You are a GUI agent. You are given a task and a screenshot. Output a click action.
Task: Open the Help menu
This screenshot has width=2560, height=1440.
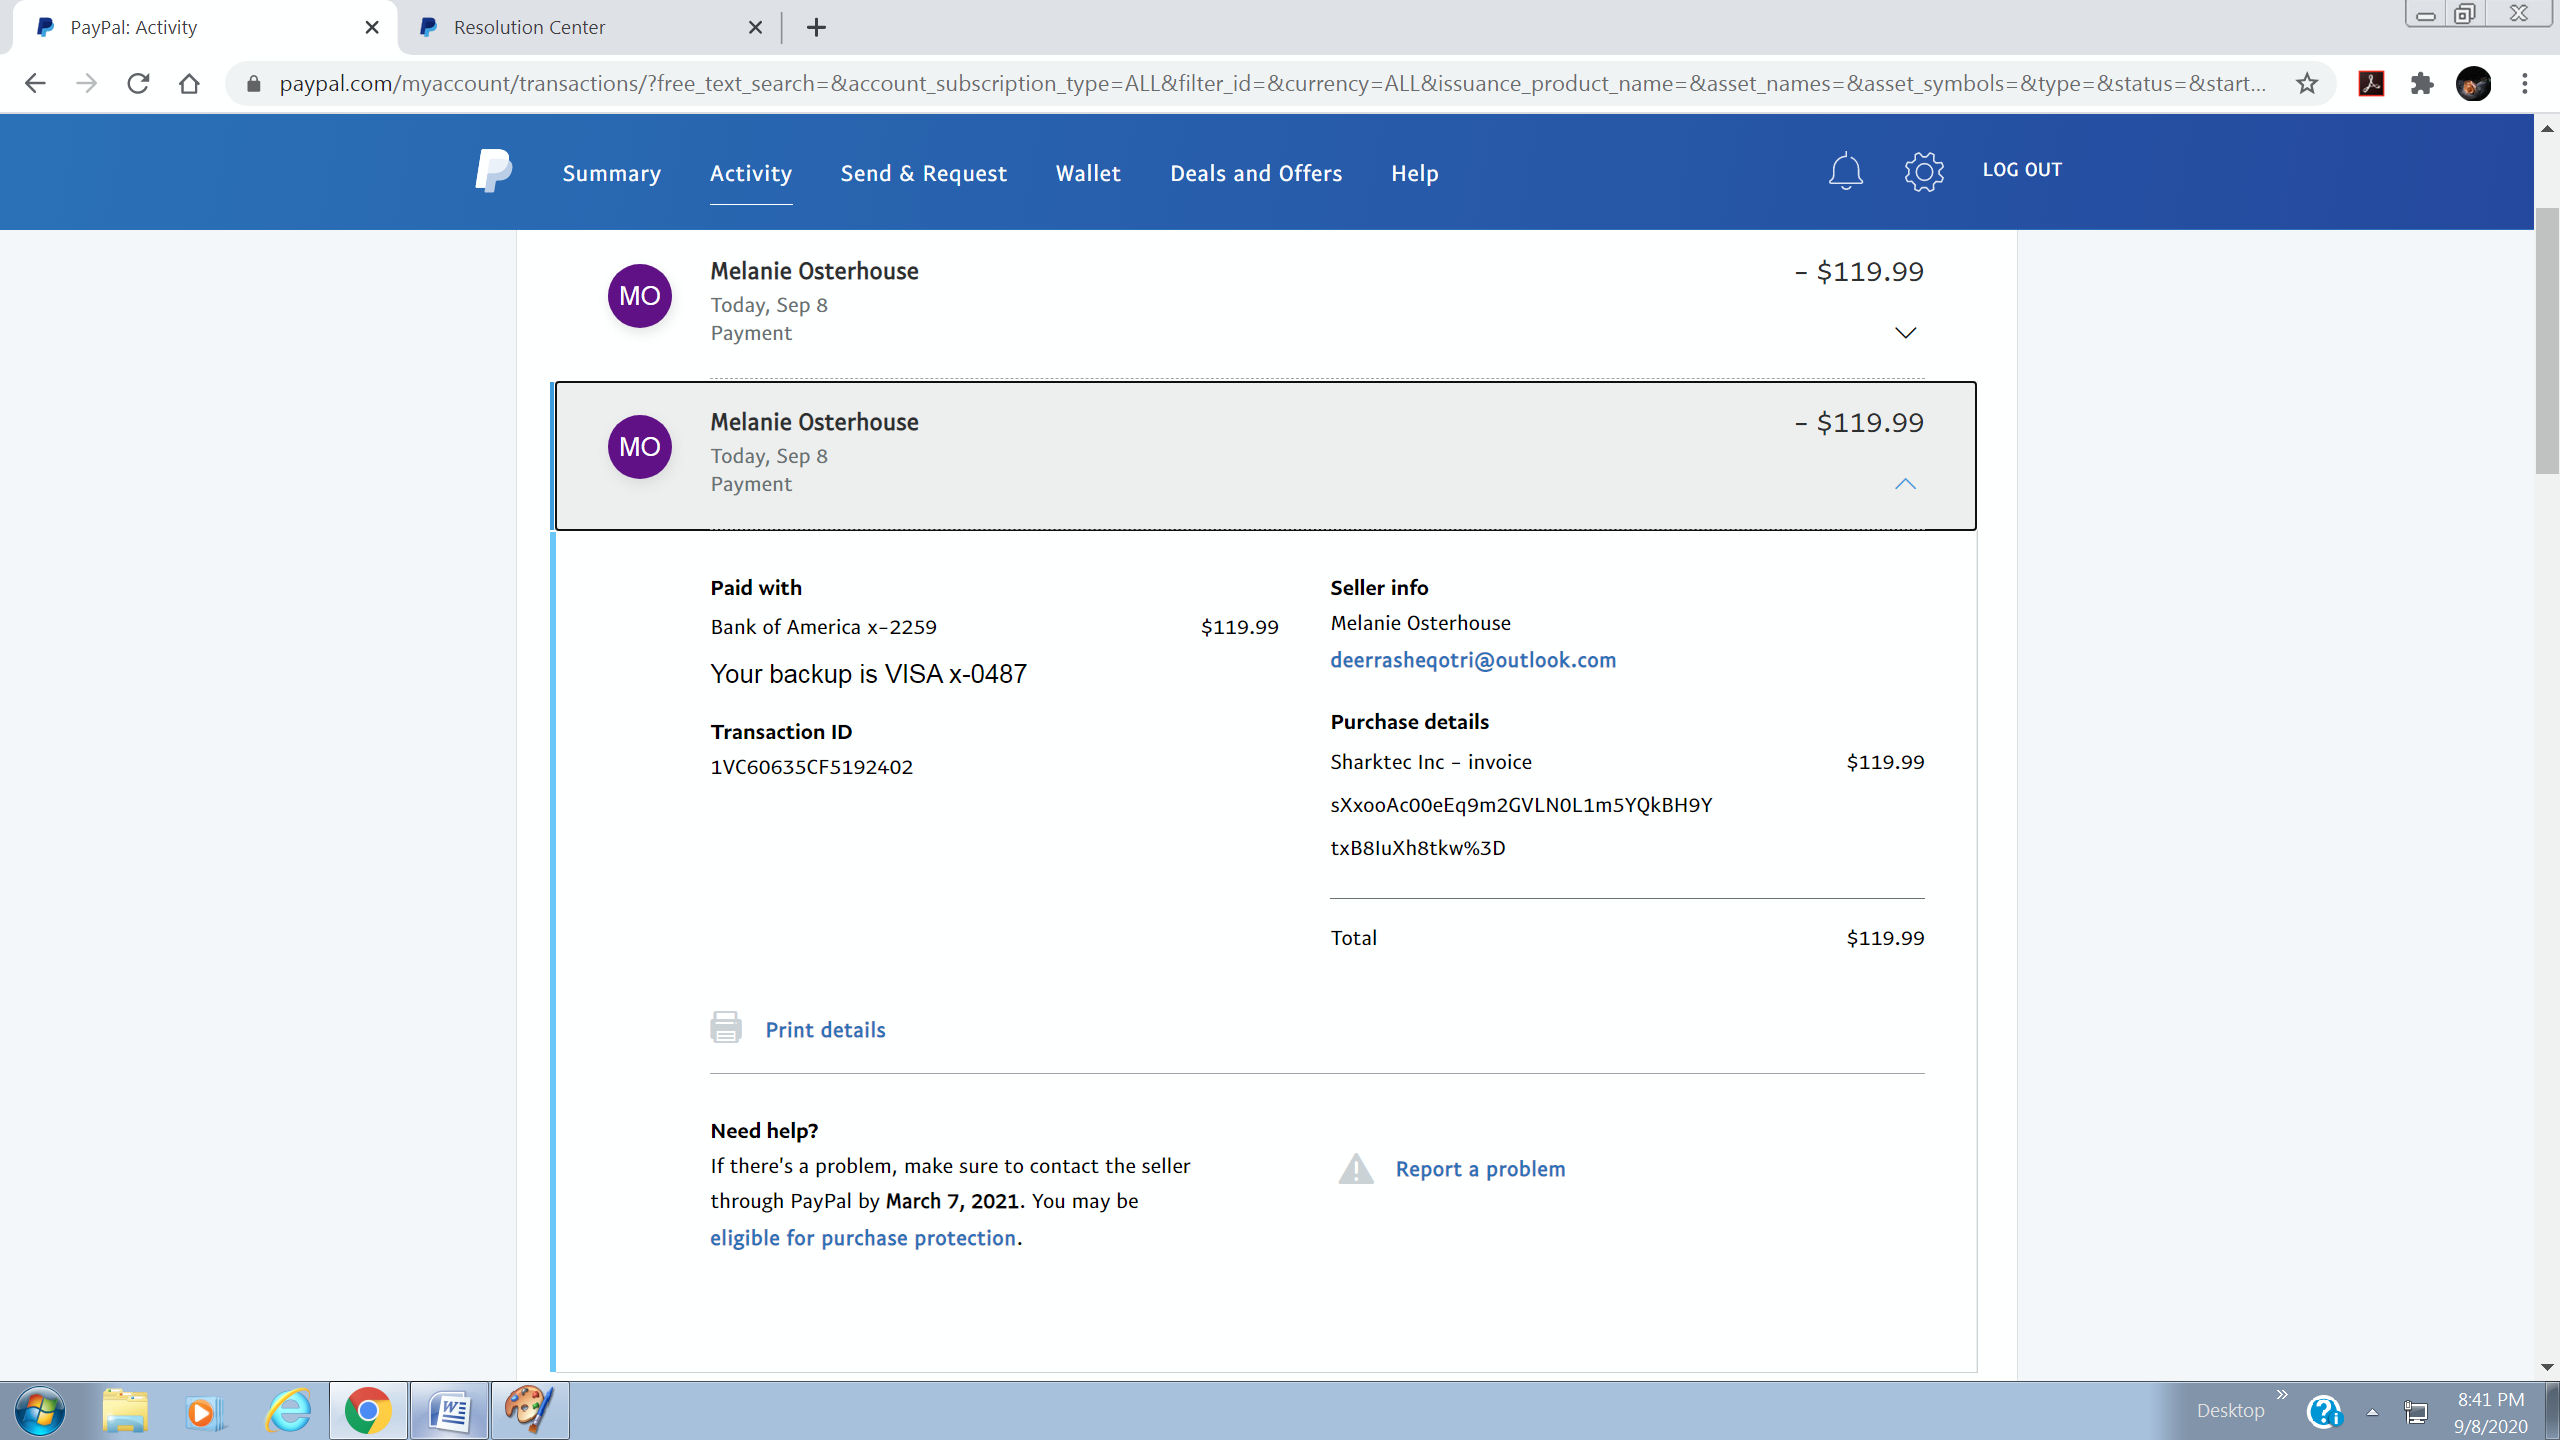[x=1414, y=173]
